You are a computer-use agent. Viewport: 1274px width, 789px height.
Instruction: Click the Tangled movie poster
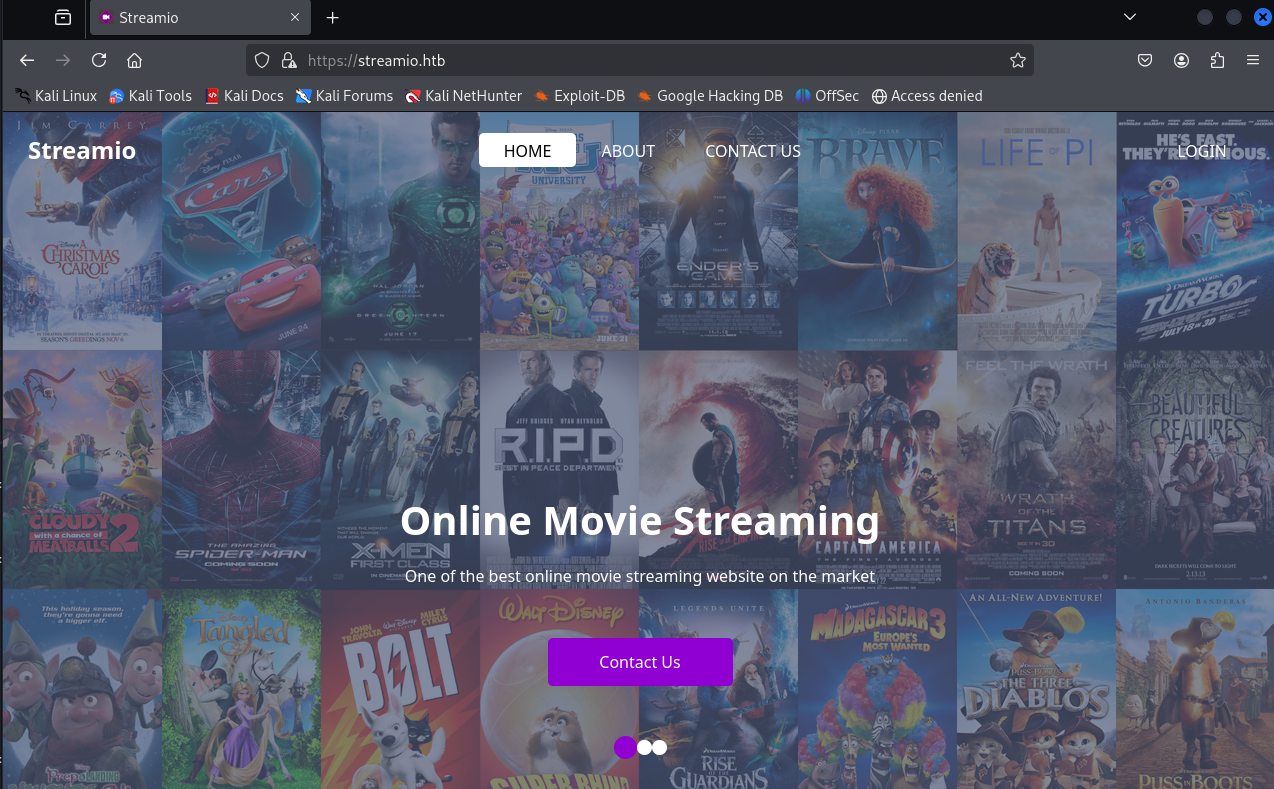coord(241,689)
